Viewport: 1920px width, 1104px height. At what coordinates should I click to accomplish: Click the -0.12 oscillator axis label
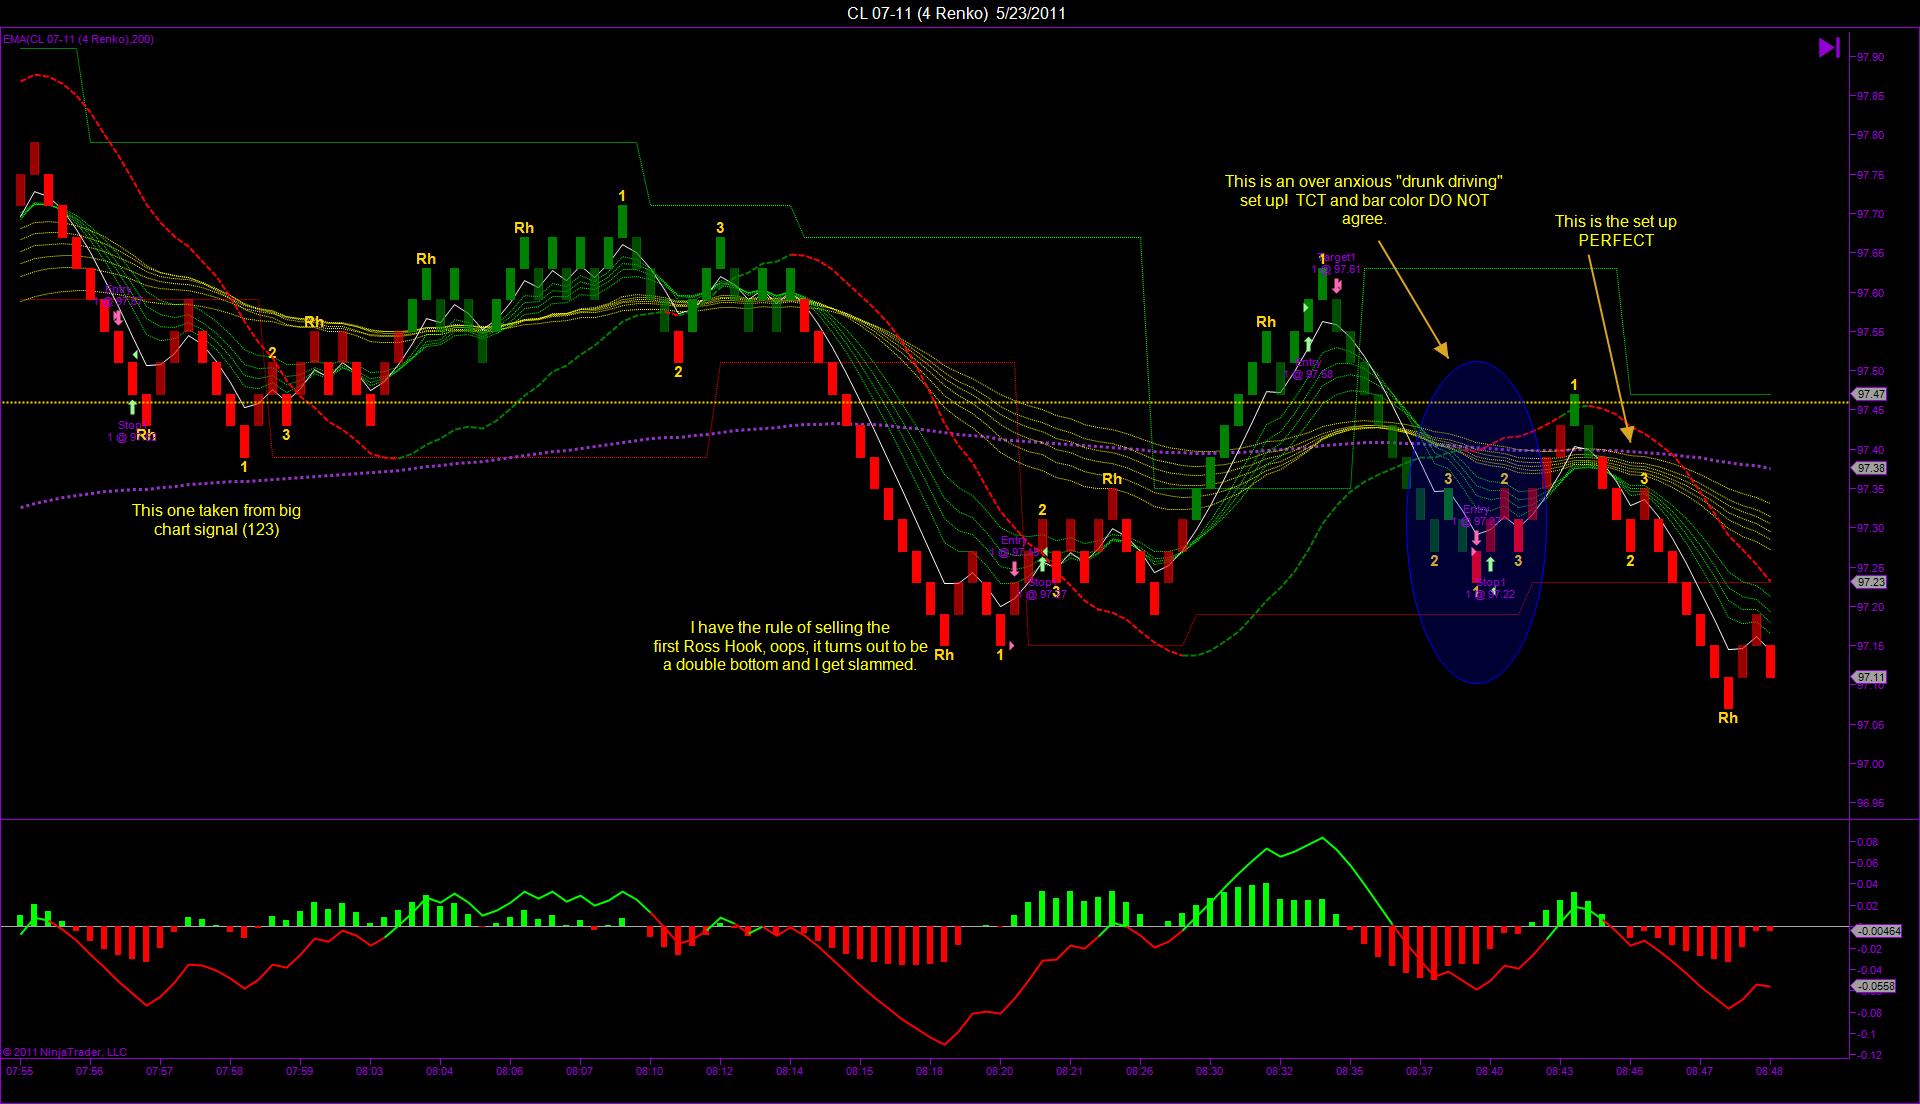click(x=1870, y=1055)
